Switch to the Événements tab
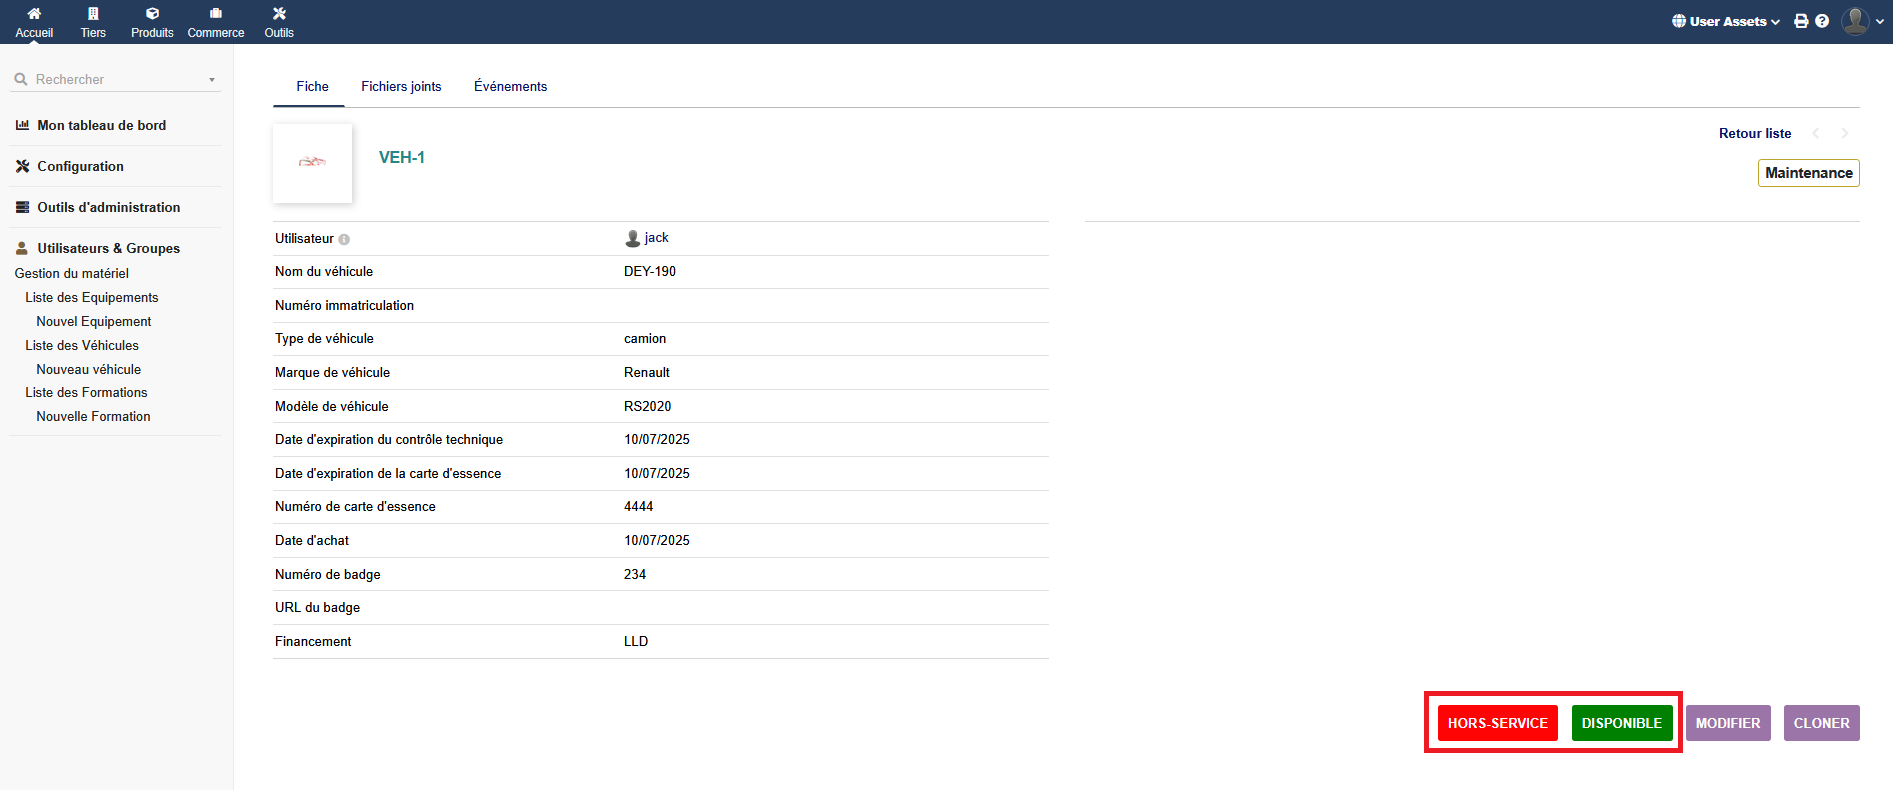This screenshot has height=790, width=1893. [510, 87]
